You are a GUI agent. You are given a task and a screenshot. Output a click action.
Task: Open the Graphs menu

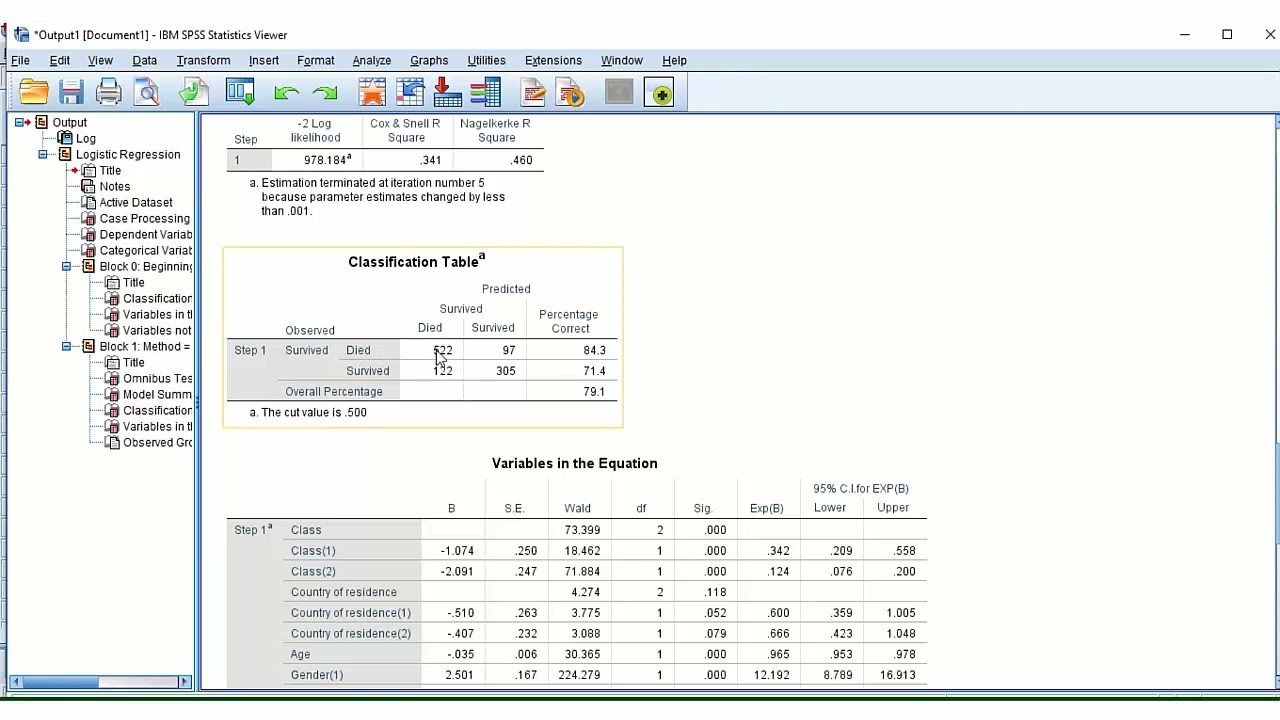(x=429, y=60)
